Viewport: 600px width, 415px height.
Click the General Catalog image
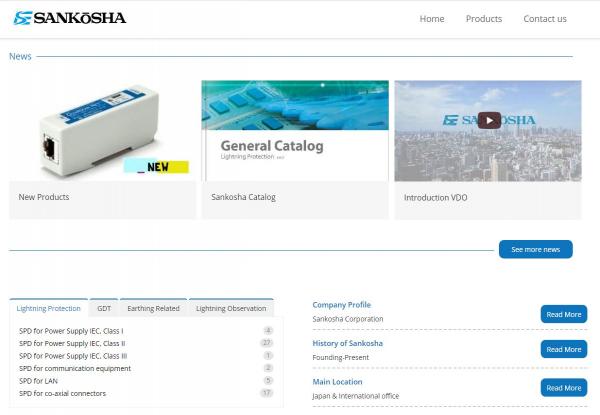pos(295,131)
